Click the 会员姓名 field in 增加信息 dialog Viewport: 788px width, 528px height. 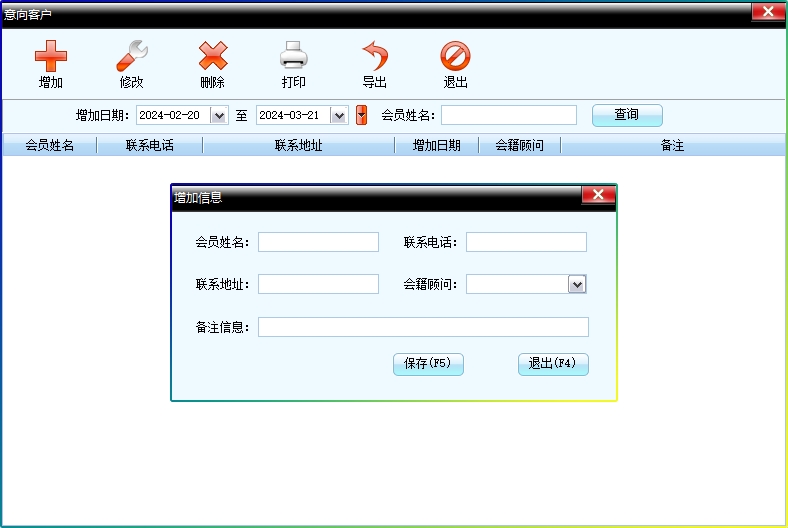[x=318, y=242]
